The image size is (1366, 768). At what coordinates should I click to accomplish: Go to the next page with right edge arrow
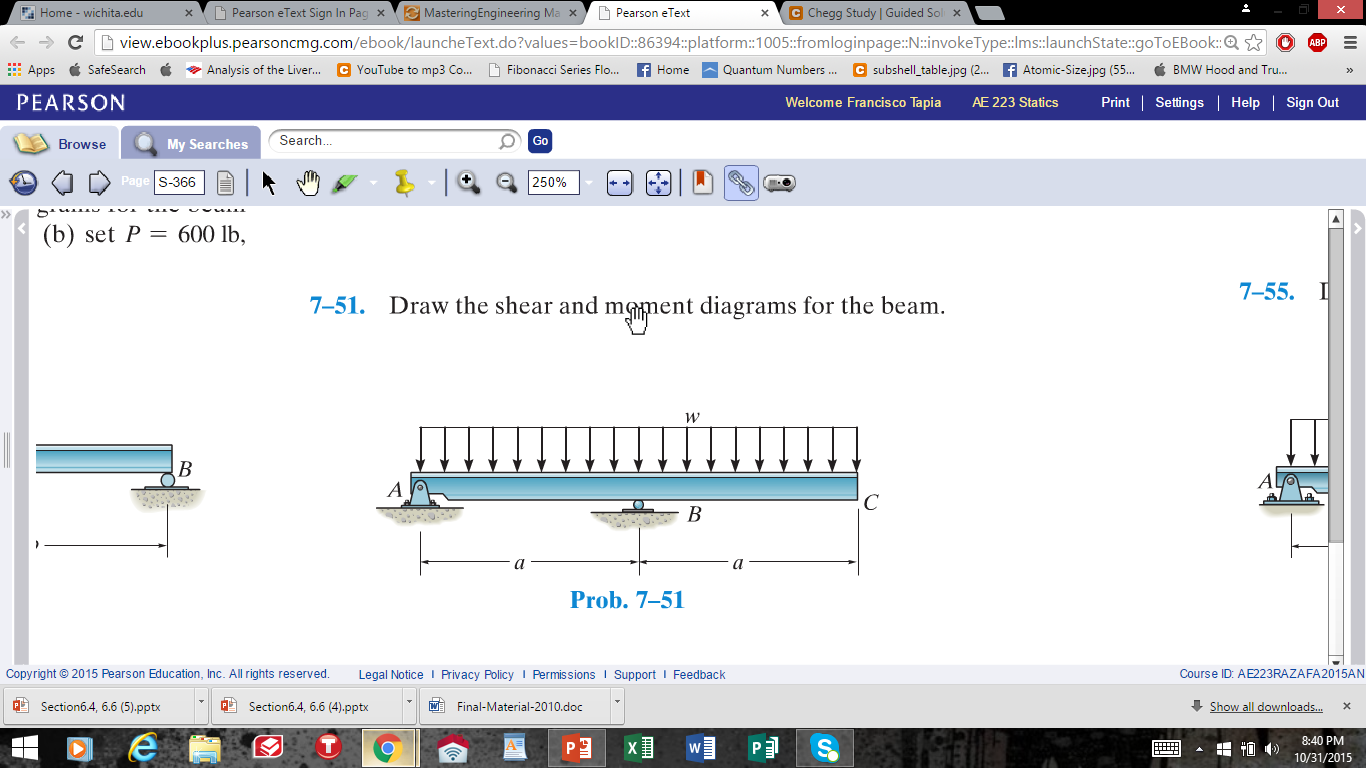(1357, 228)
